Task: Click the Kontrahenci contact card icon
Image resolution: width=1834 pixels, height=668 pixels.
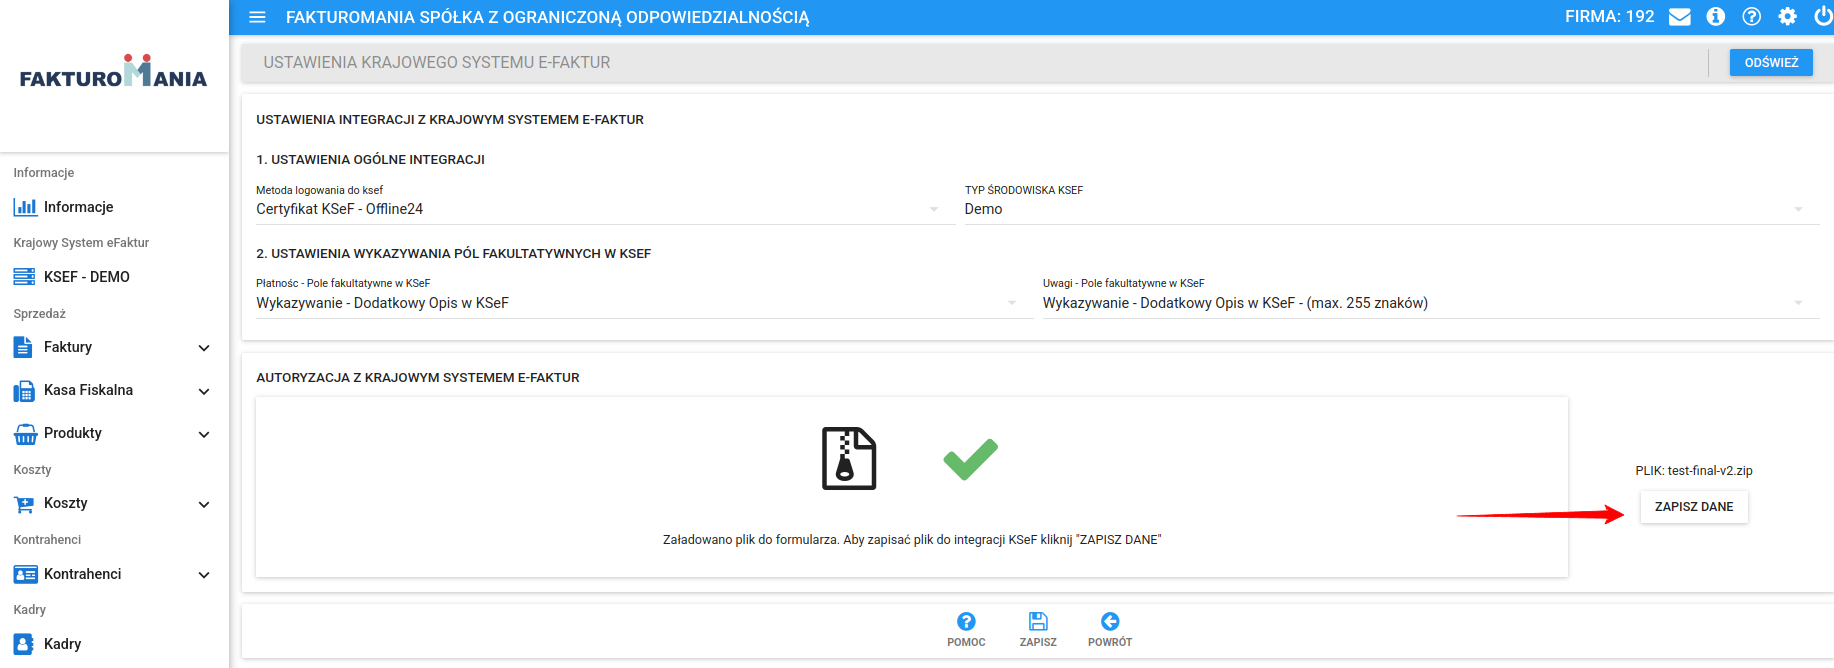Action: click(25, 574)
